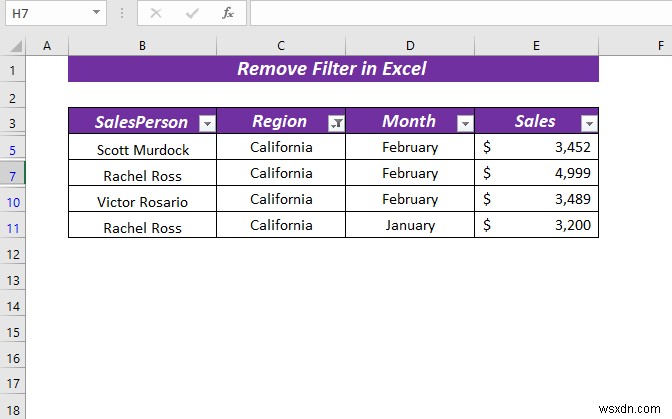672x419 pixels.
Task: Select the 'January' cell
Action: (410, 225)
